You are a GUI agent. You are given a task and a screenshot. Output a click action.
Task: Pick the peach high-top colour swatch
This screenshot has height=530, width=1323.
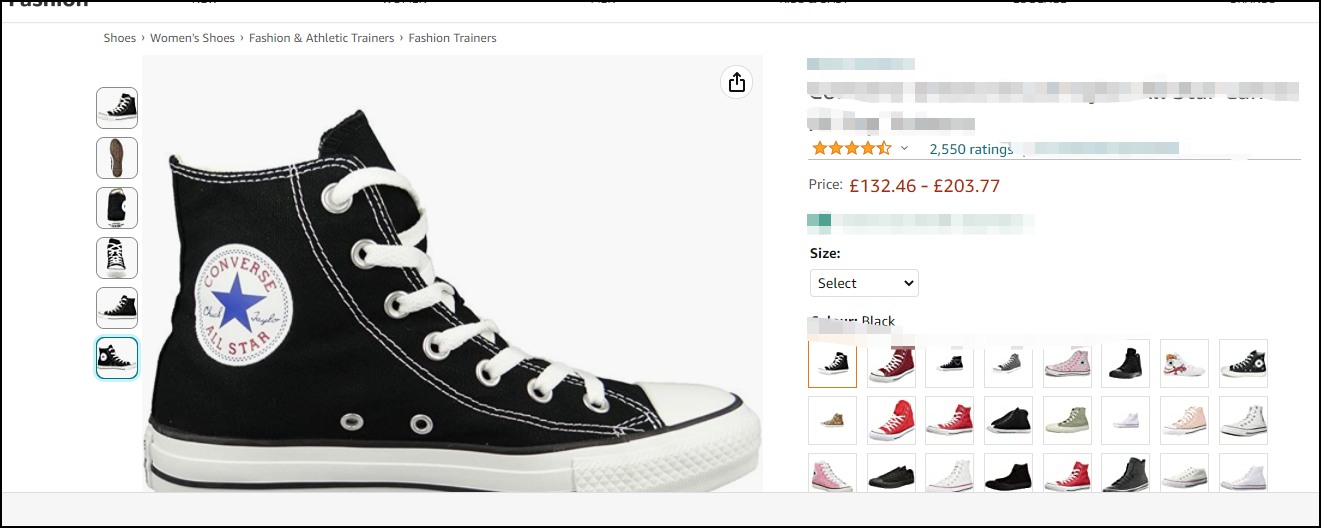coord(1185,421)
